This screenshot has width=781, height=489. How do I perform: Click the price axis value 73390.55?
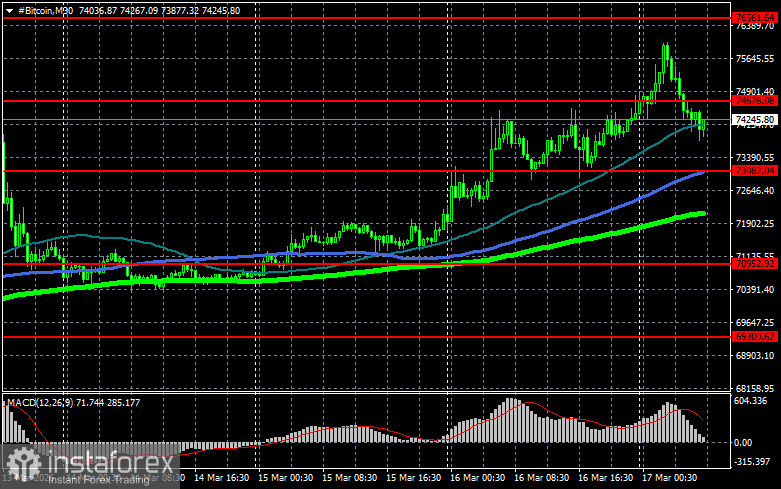[755, 158]
